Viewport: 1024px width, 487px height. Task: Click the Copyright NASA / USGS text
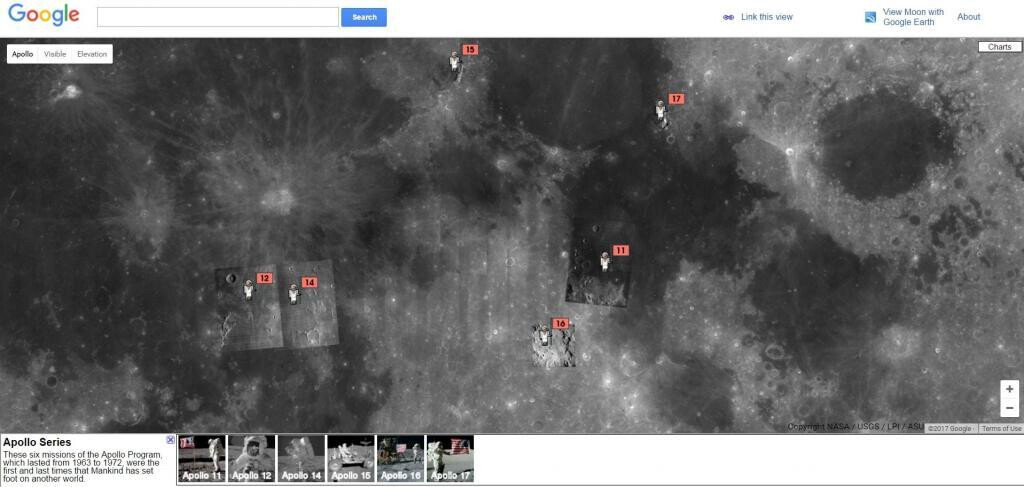tap(856, 427)
